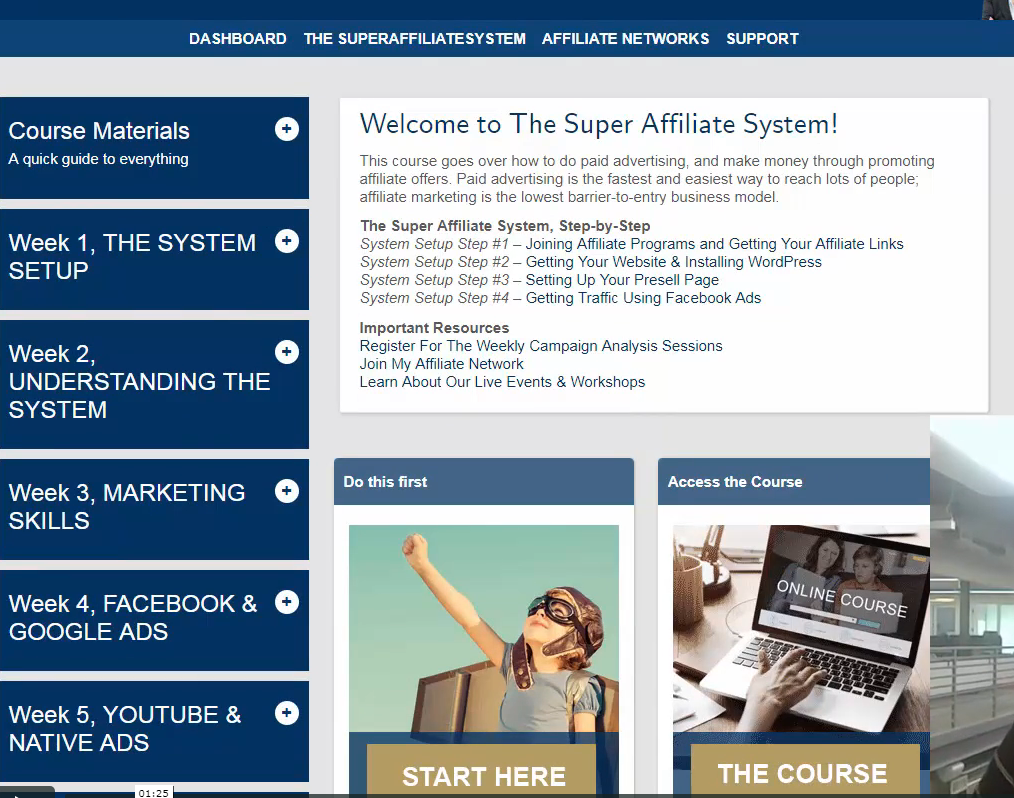Click Learn About Our Live Events & Workshops
Viewport: 1014px width, 798px height.
(x=502, y=382)
